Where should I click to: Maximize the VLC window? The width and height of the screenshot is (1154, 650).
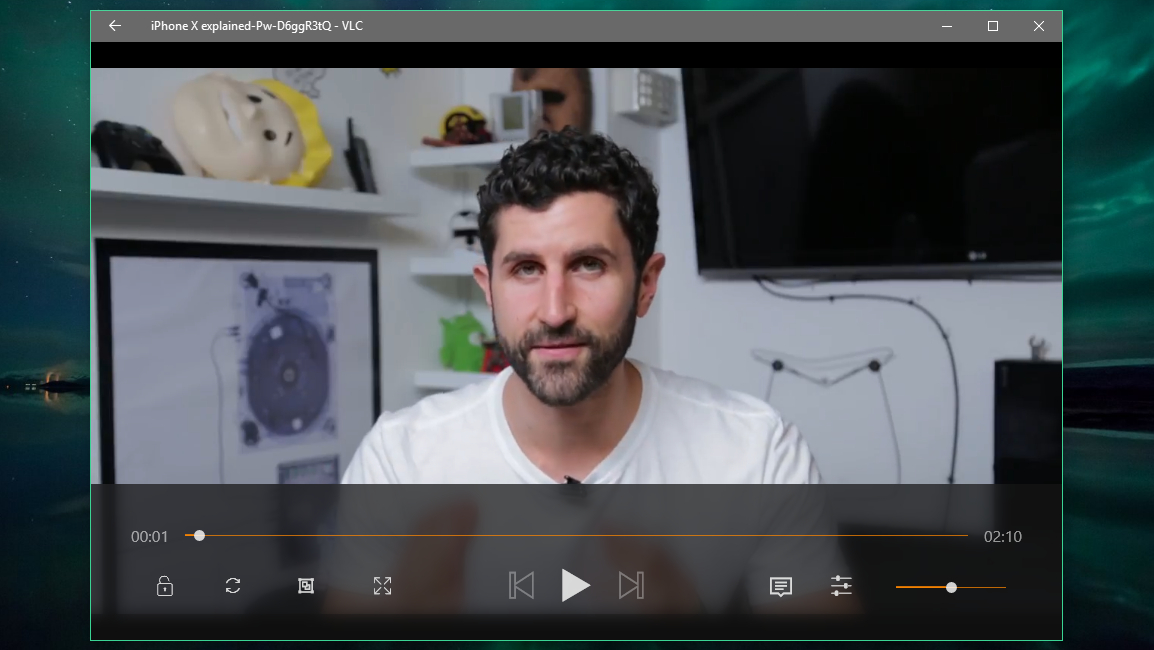[x=993, y=27]
